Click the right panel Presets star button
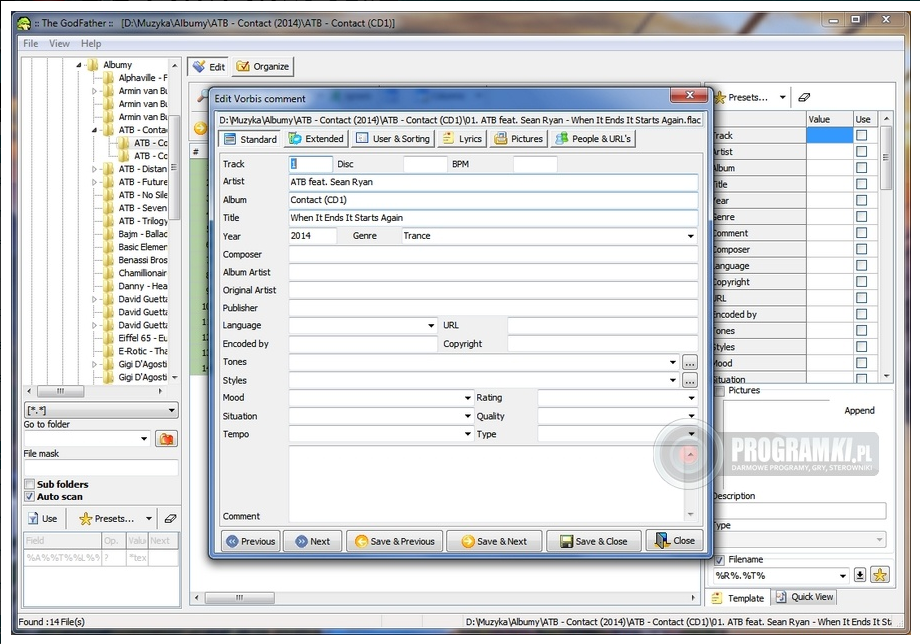 pyautogui.click(x=742, y=97)
